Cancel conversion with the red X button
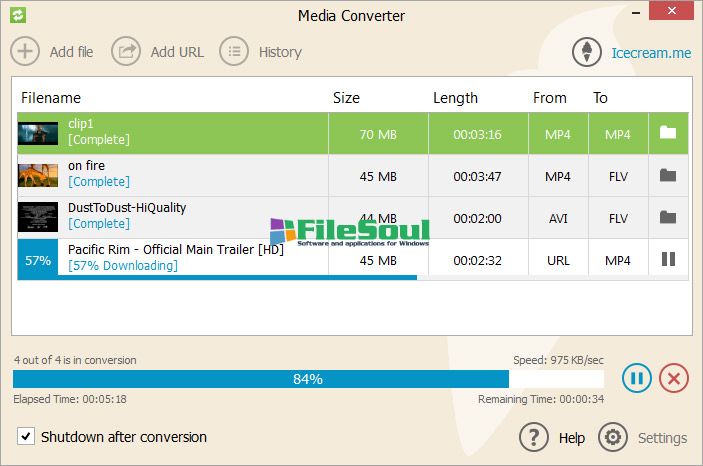Screen dimensions: 703x466 [674, 378]
